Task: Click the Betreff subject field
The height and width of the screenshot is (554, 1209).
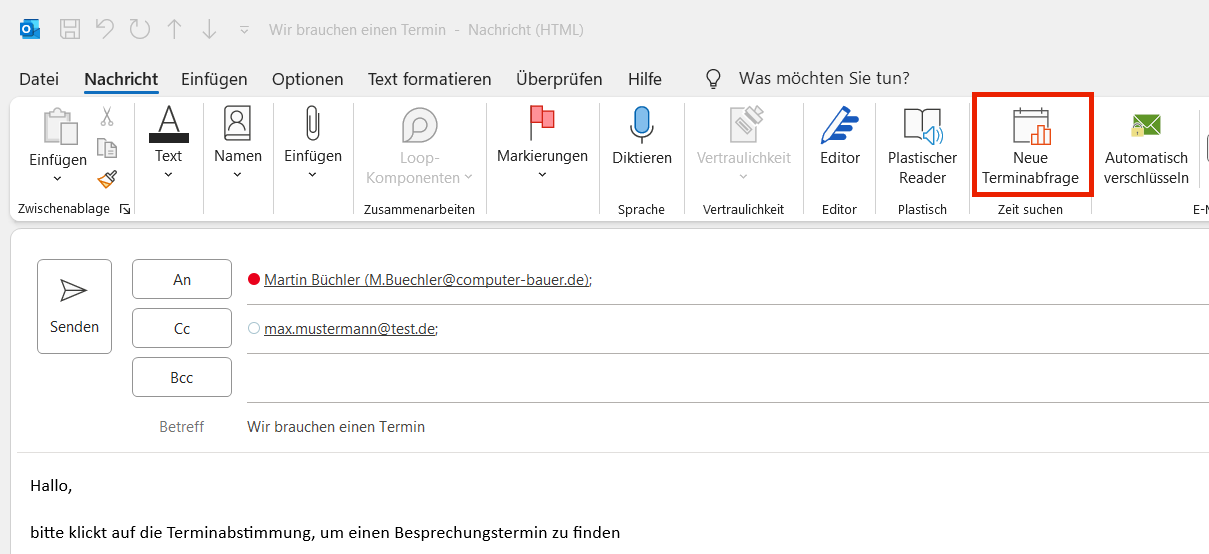Action: 700,427
